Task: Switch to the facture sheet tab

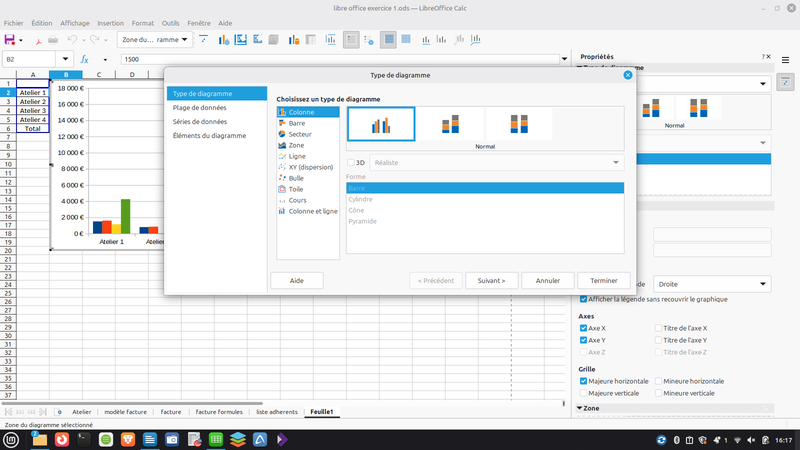Action: (171, 412)
